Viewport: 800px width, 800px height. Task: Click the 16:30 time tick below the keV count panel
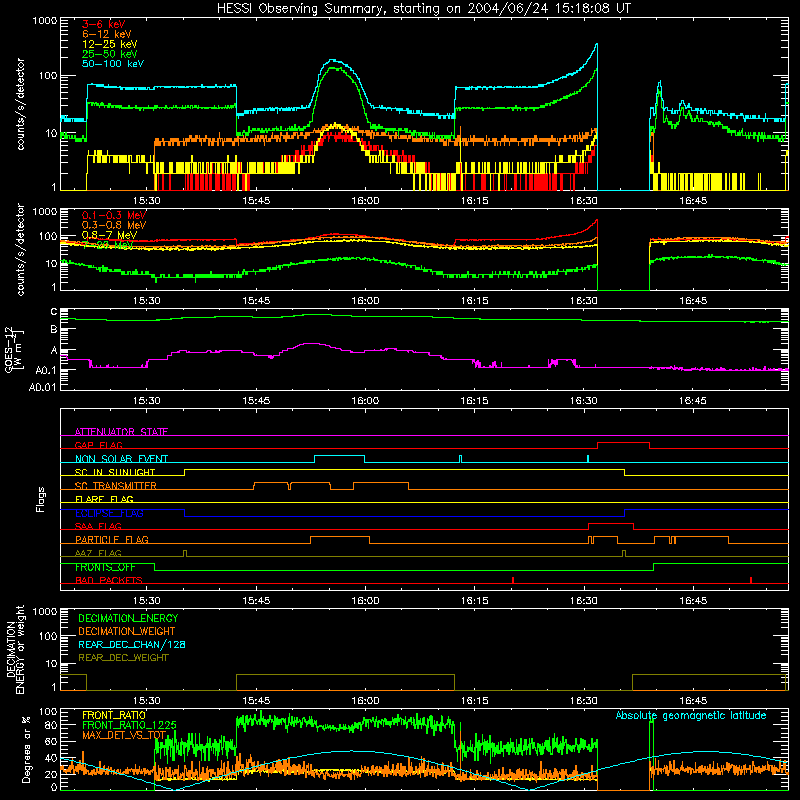tap(584, 201)
